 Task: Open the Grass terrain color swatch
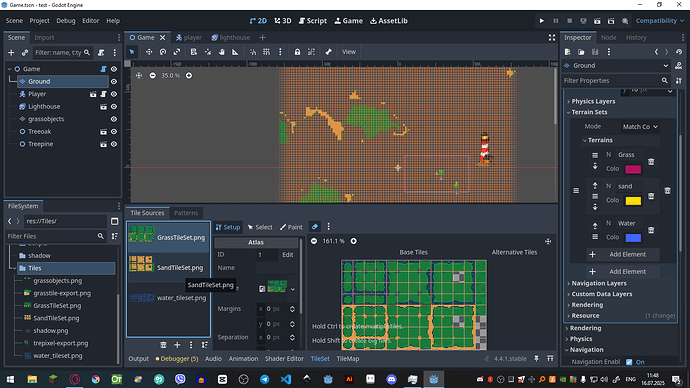[x=633, y=169]
